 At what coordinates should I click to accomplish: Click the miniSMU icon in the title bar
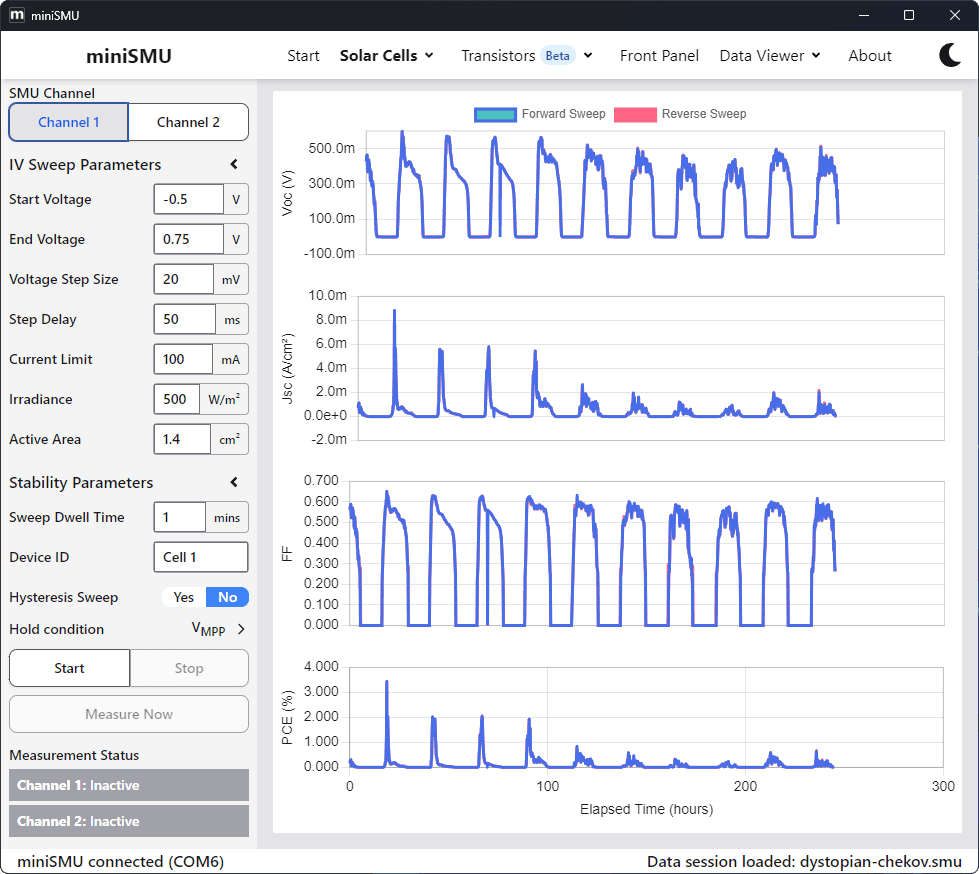pyautogui.click(x=16, y=15)
